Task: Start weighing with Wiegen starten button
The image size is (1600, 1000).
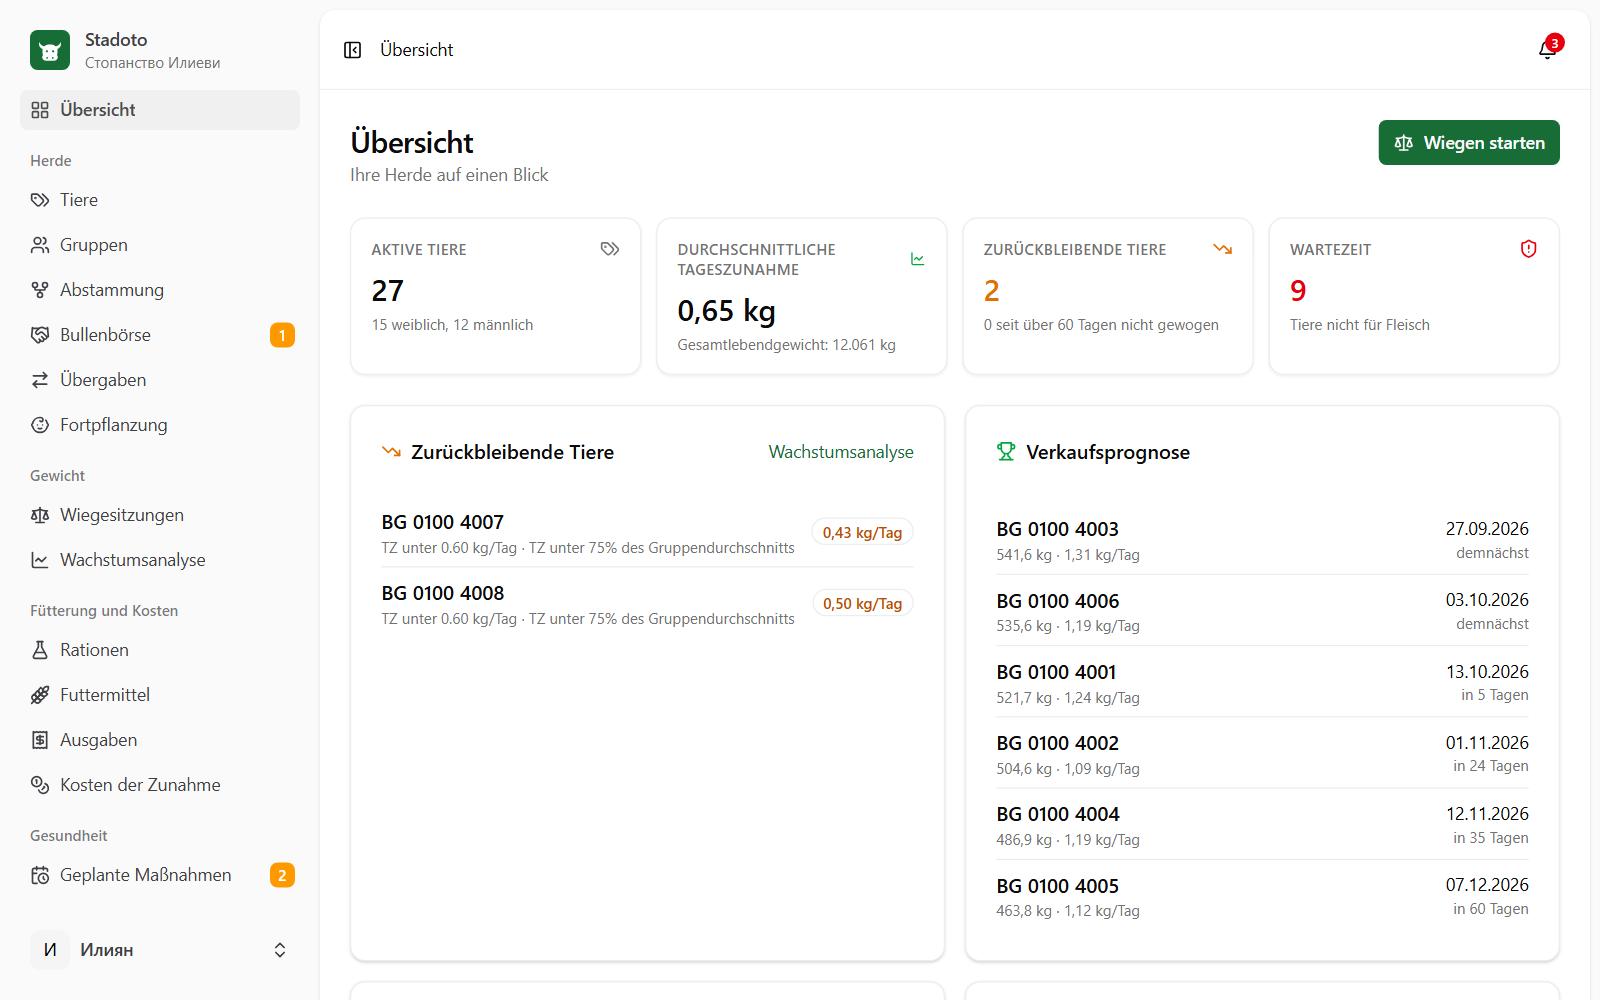Action: (x=1469, y=143)
